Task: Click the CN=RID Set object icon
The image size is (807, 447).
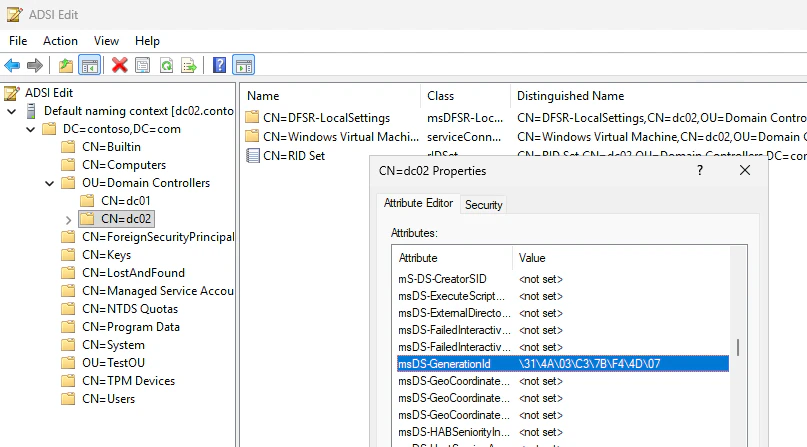Action: tap(252, 155)
